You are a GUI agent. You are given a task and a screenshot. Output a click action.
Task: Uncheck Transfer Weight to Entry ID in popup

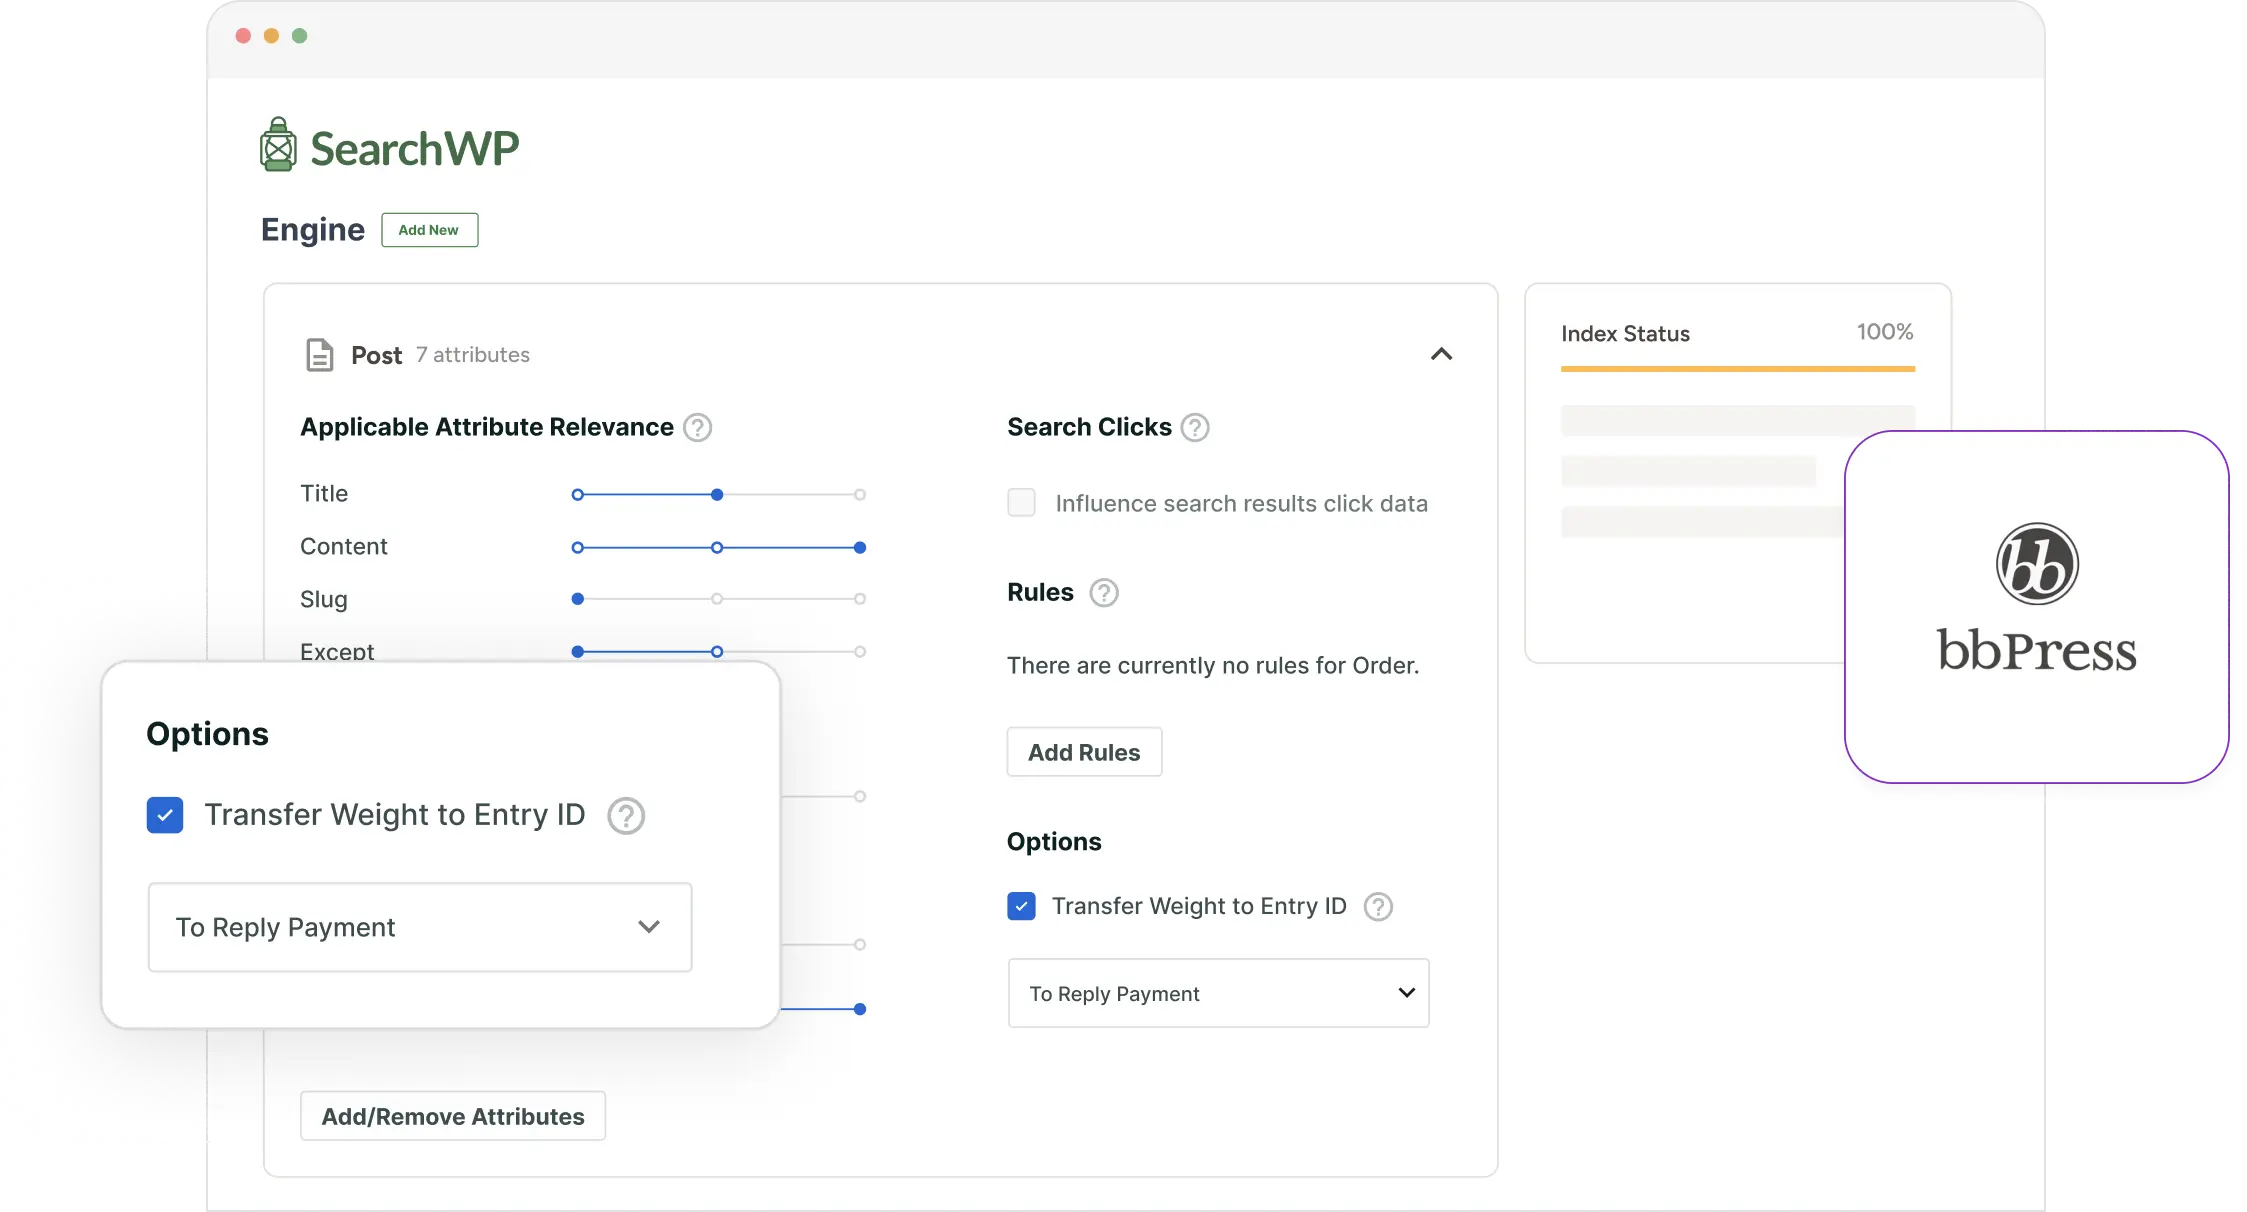(x=165, y=815)
